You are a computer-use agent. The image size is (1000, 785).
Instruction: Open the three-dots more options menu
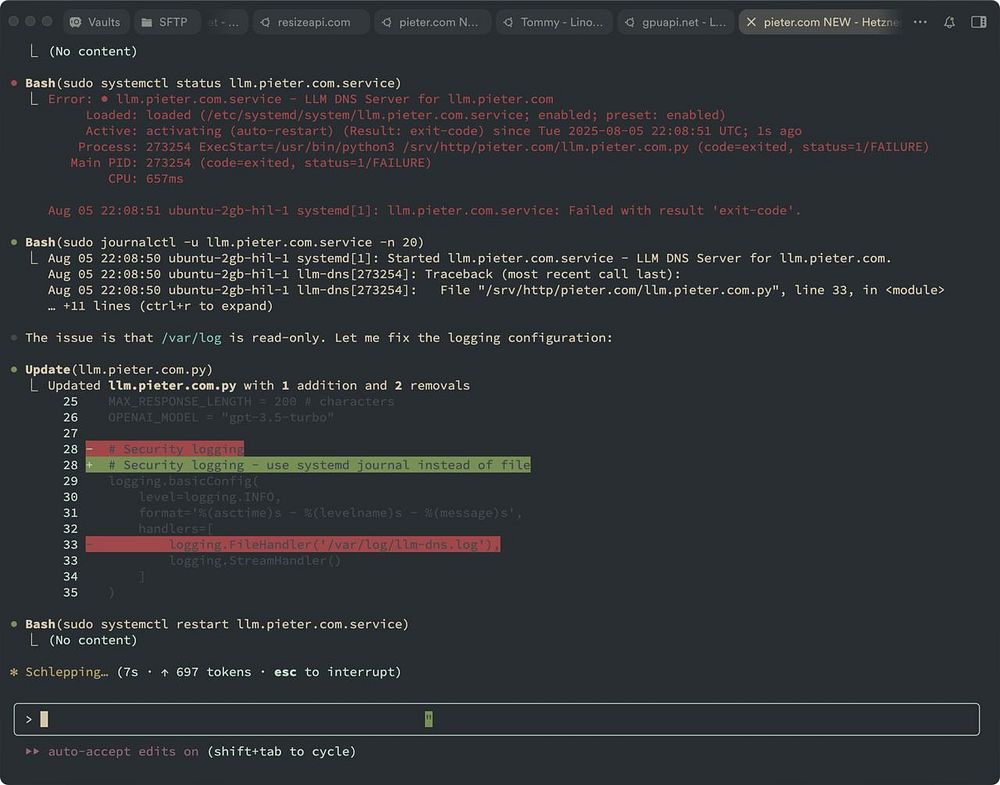pos(920,22)
